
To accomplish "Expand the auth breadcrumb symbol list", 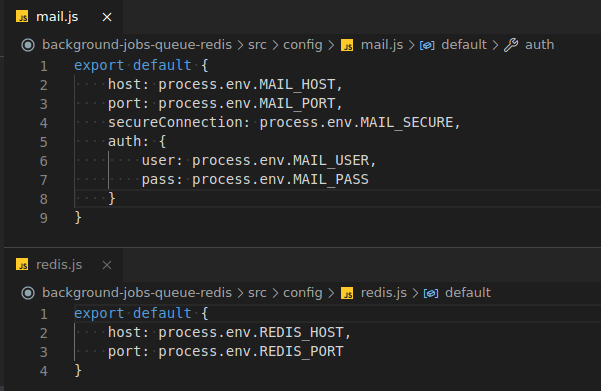I will pyautogui.click(x=539, y=45).
